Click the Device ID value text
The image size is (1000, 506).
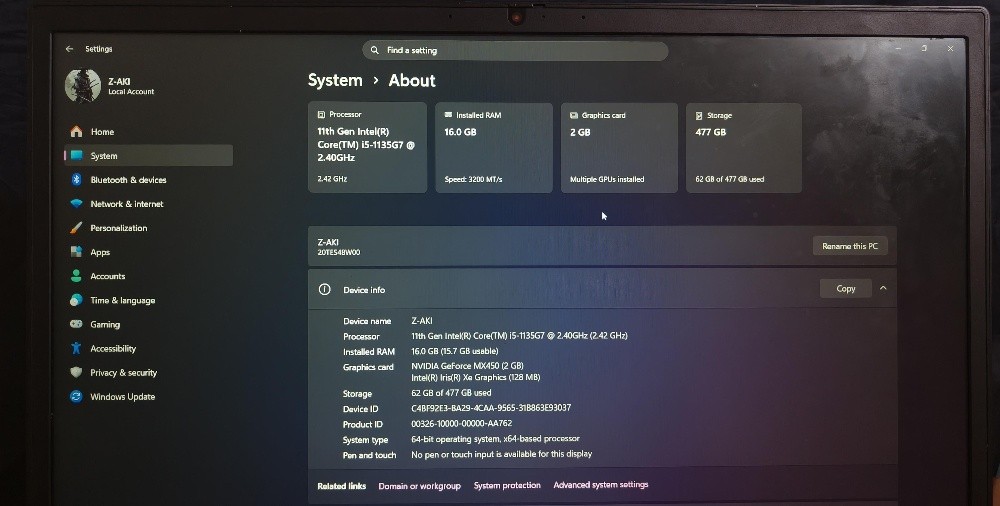coord(491,408)
